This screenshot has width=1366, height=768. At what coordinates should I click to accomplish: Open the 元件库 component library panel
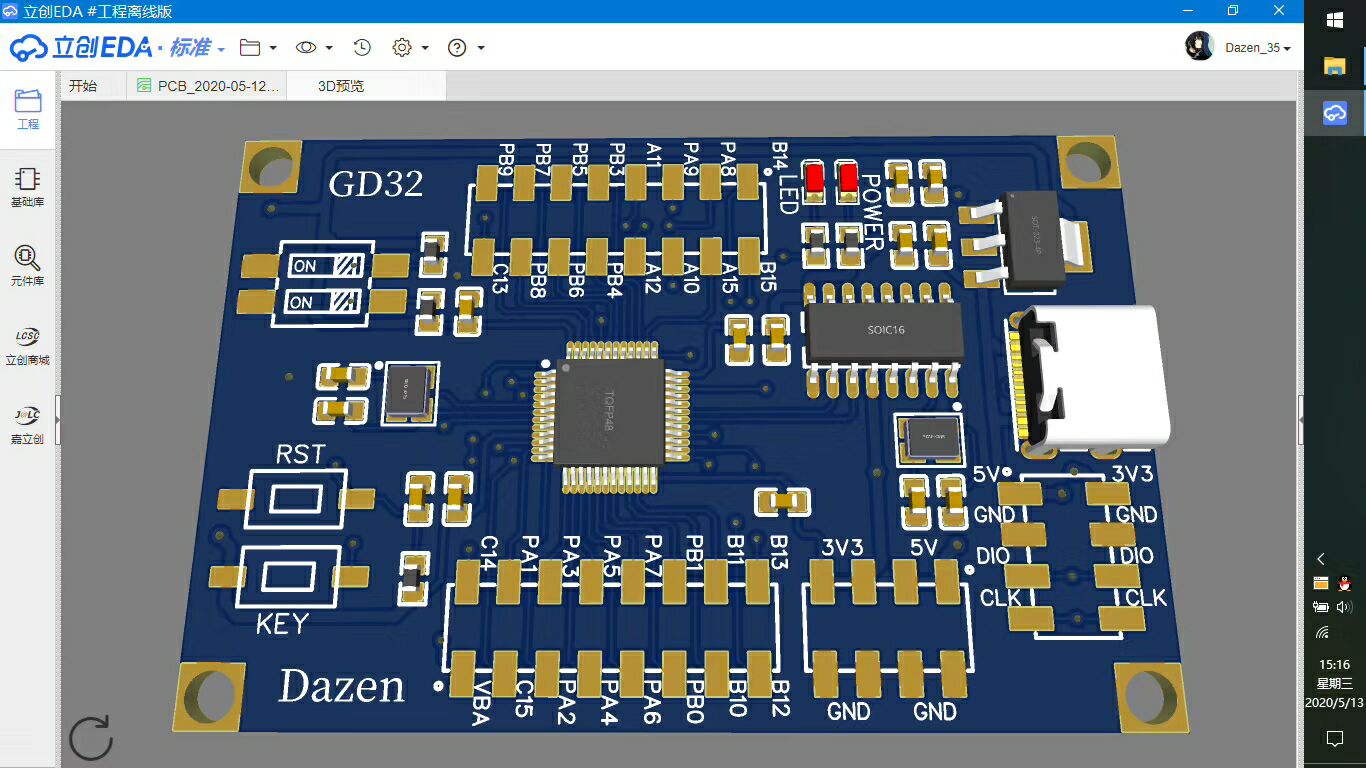[26, 263]
